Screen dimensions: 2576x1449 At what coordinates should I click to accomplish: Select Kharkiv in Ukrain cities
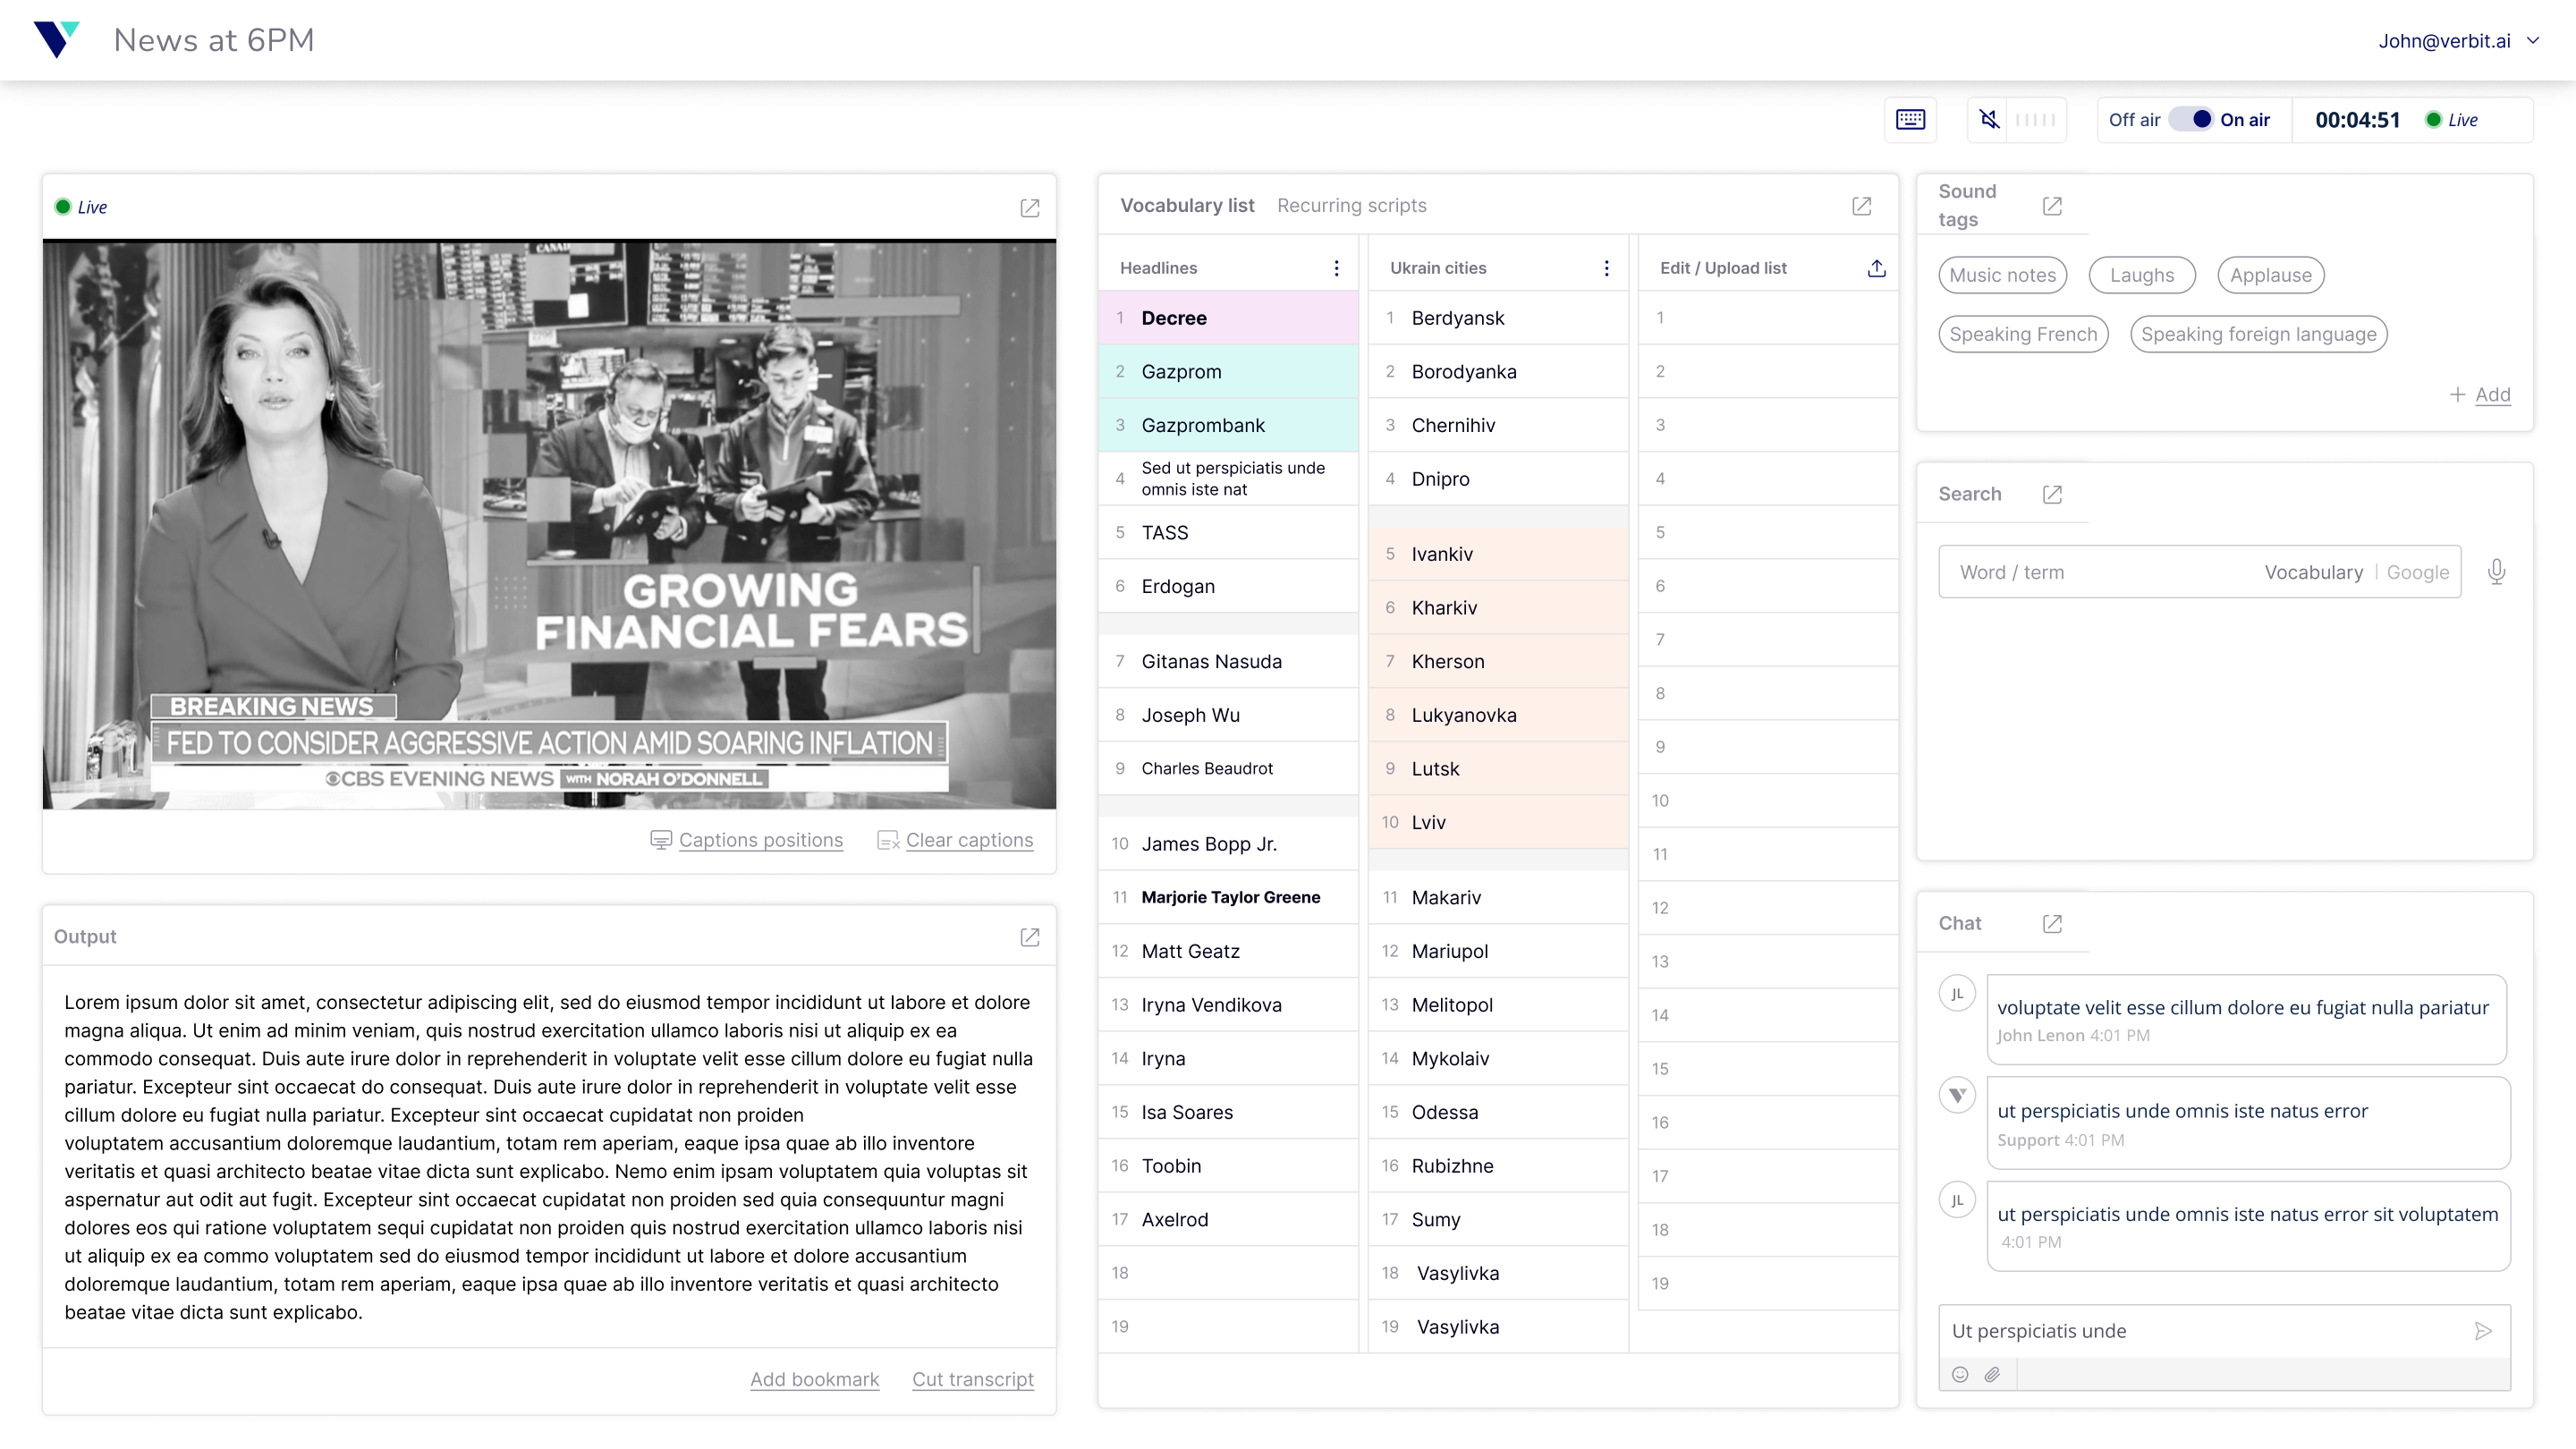coord(1498,608)
